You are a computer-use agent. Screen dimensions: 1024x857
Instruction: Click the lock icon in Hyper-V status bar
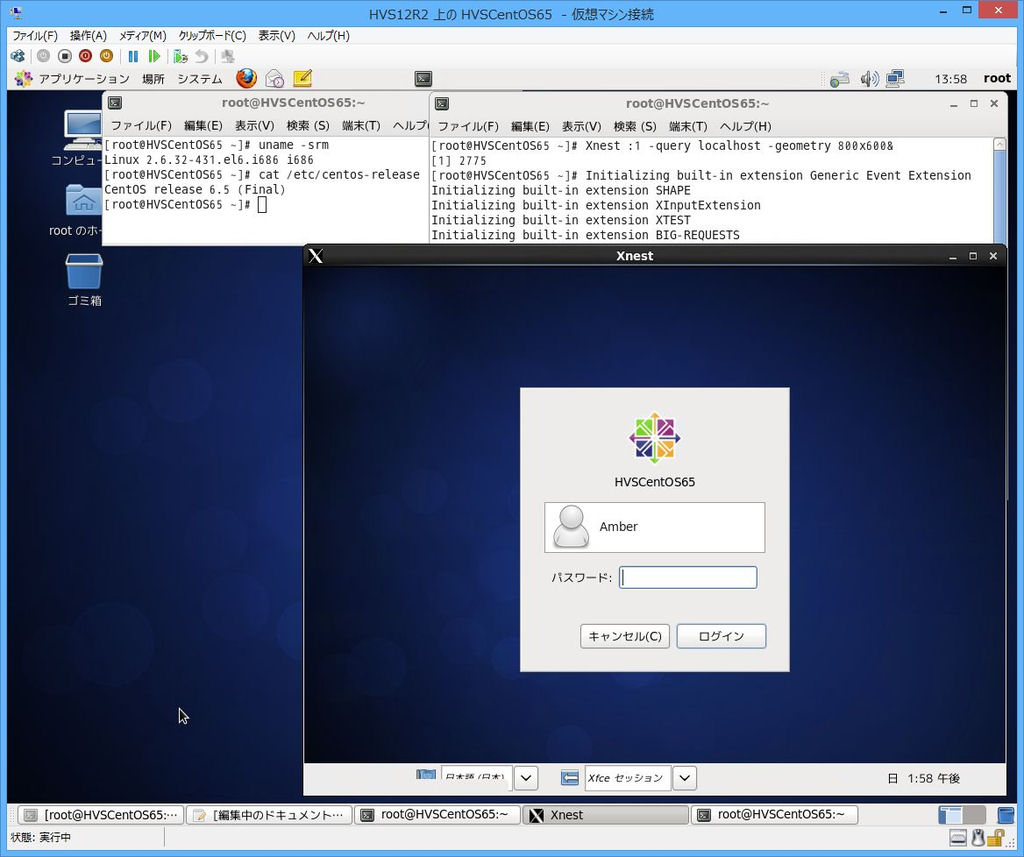point(996,837)
